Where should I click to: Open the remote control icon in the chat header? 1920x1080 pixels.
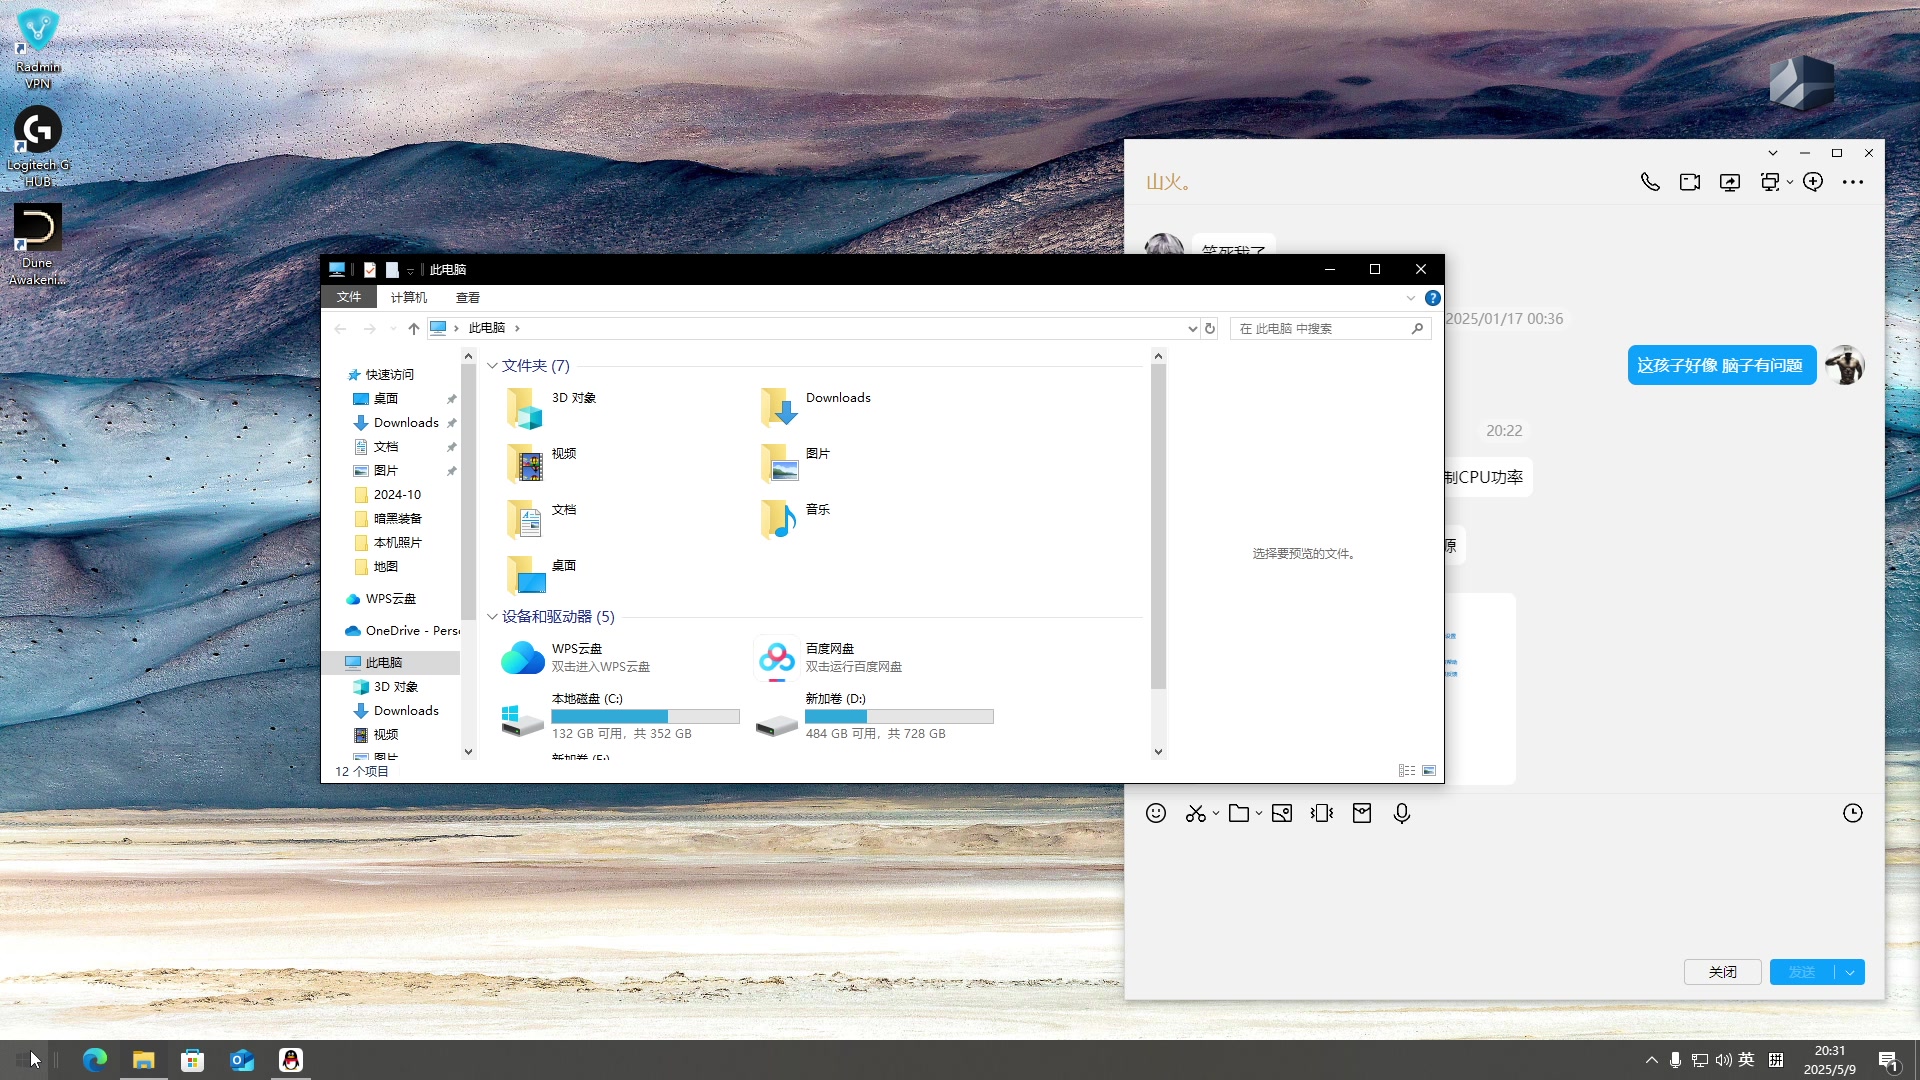(x=1770, y=182)
